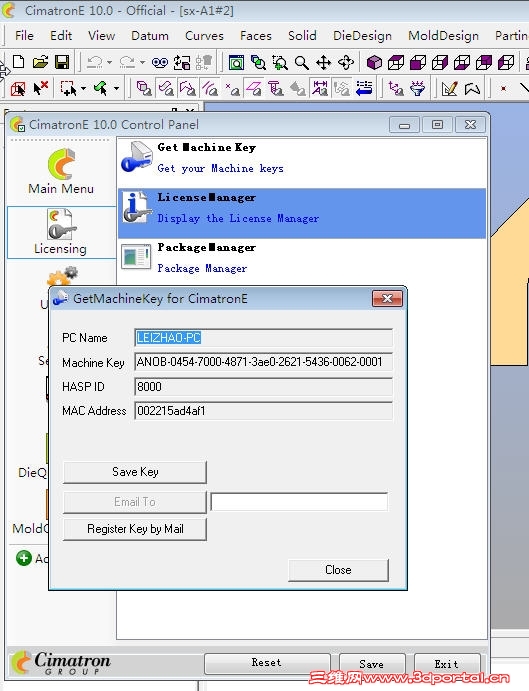Click the wireframe cube view icon
This screenshot has height=691, width=529.
[x=396, y=63]
